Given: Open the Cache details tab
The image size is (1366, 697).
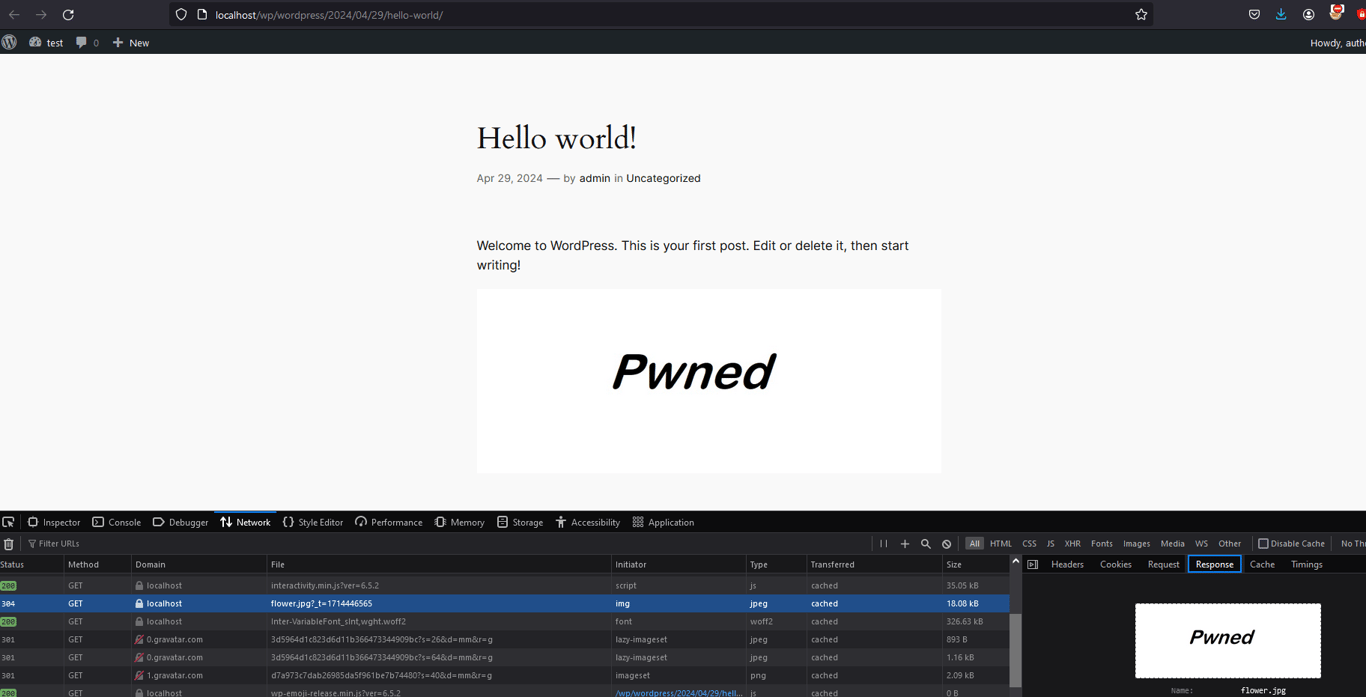Looking at the screenshot, I should (x=1262, y=565).
